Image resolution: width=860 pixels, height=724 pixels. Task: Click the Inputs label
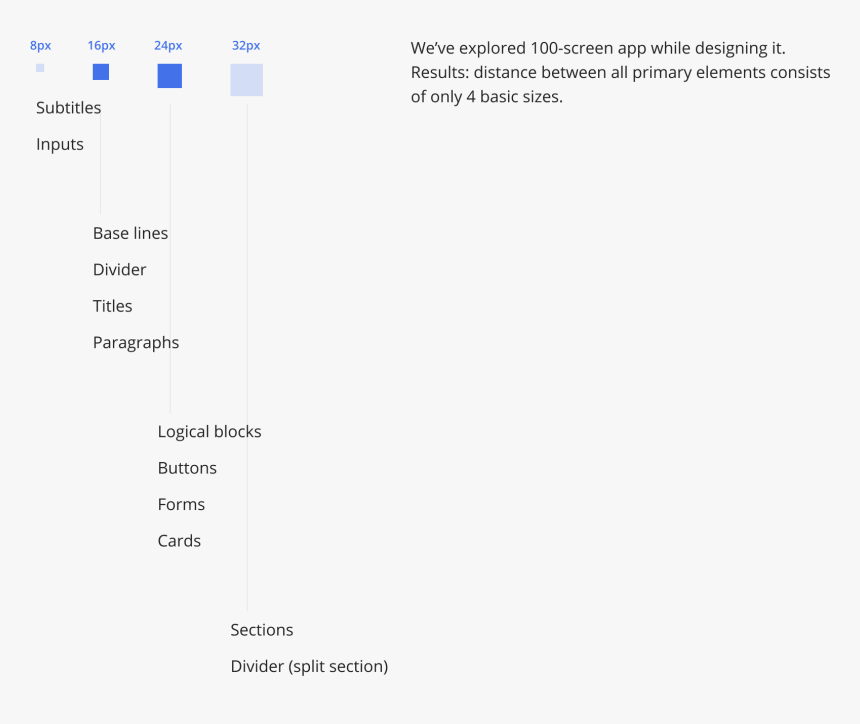coord(60,144)
